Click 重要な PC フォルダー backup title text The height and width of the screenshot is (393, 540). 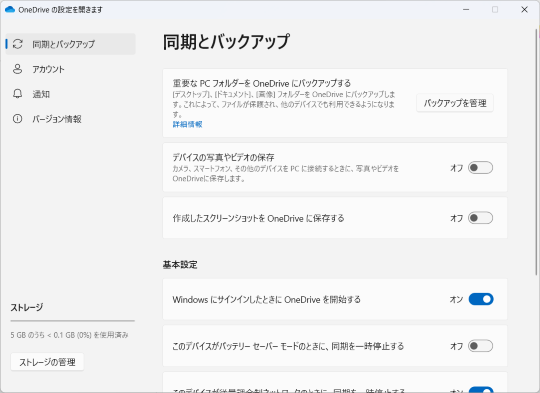[x=262, y=83]
